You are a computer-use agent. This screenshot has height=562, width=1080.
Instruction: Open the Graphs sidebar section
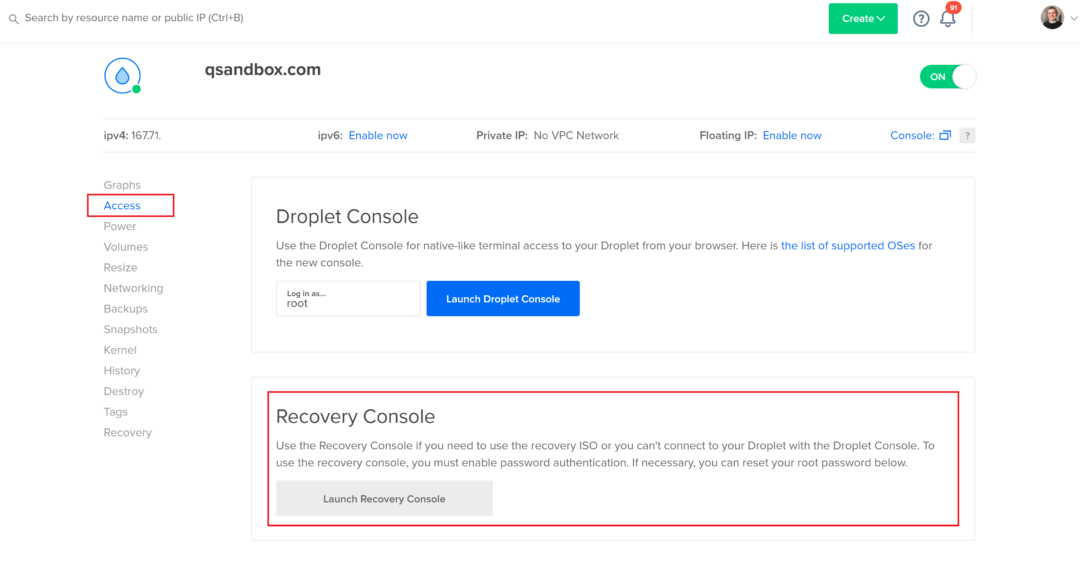[122, 185]
